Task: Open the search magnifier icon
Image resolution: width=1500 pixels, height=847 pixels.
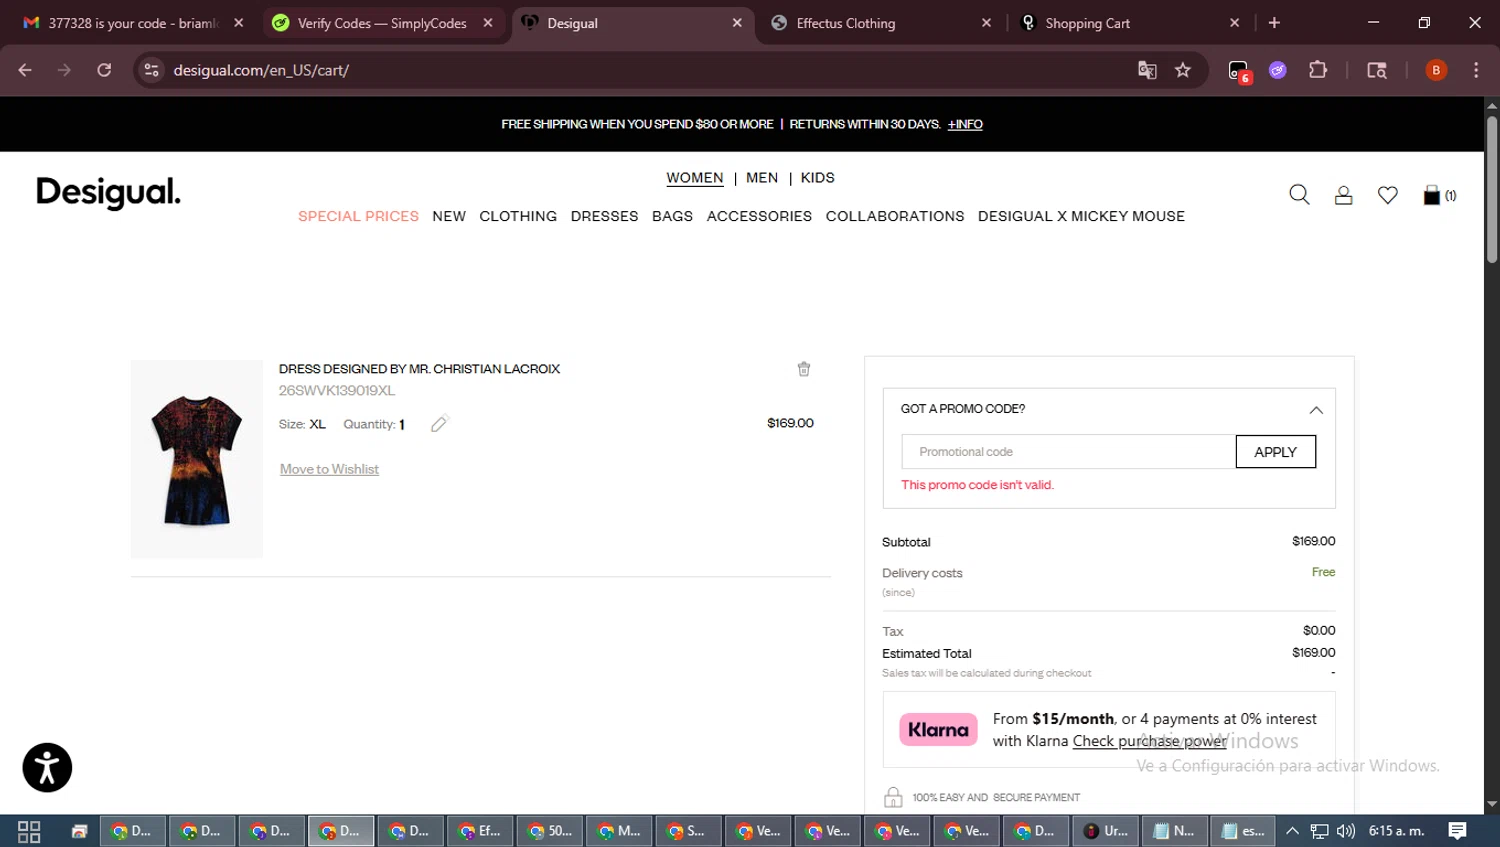Action: tap(1299, 195)
